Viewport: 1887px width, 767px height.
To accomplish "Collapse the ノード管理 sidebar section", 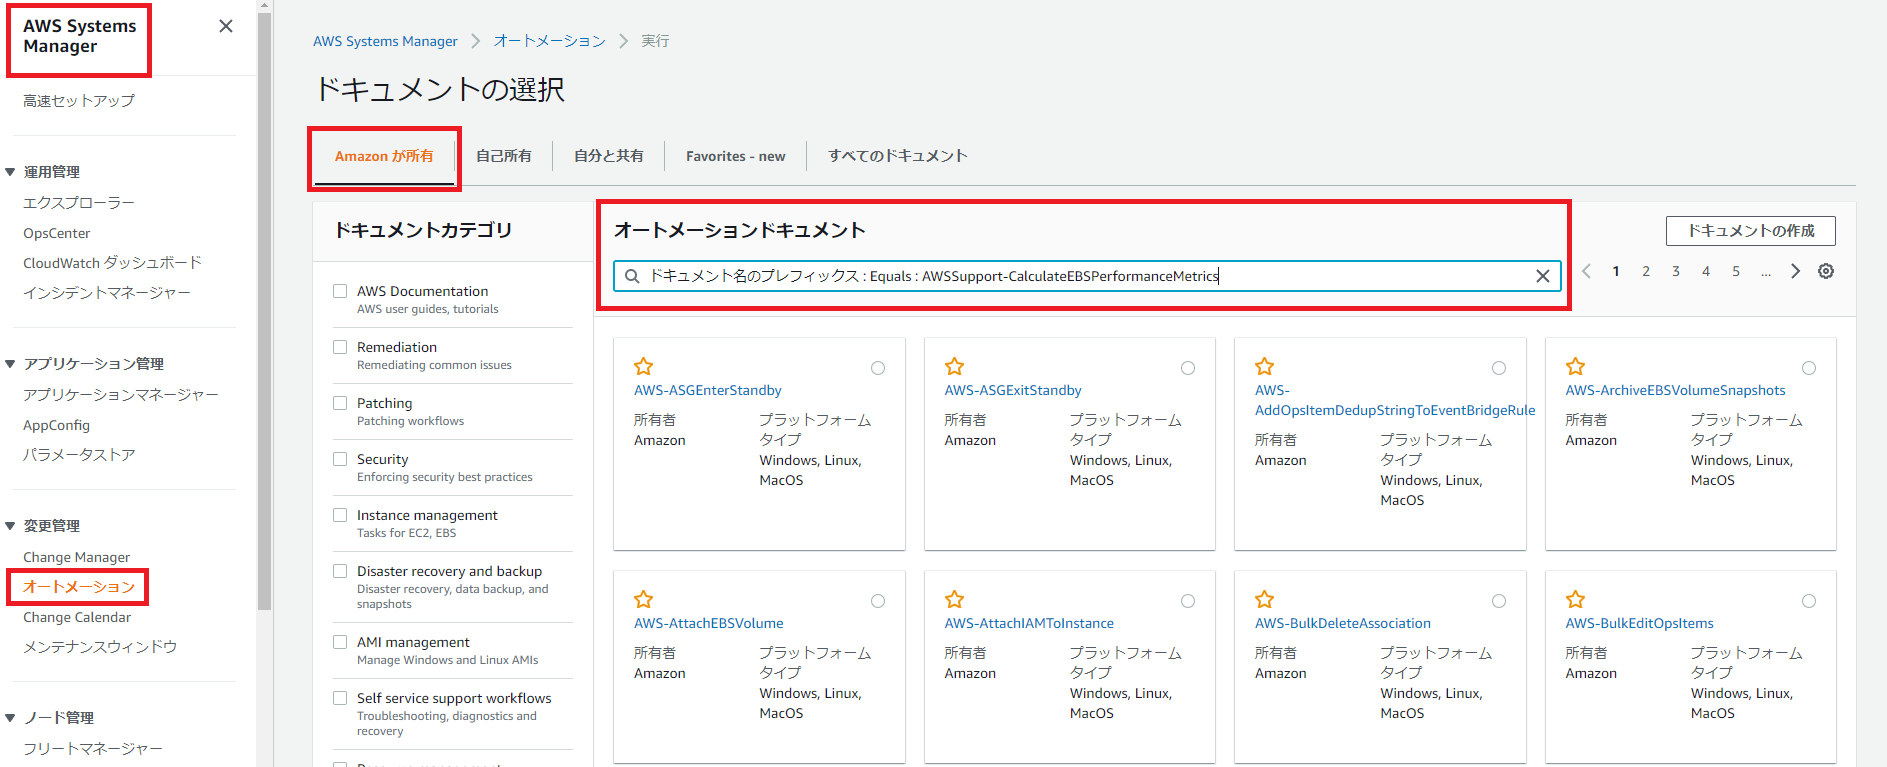I will [10, 718].
